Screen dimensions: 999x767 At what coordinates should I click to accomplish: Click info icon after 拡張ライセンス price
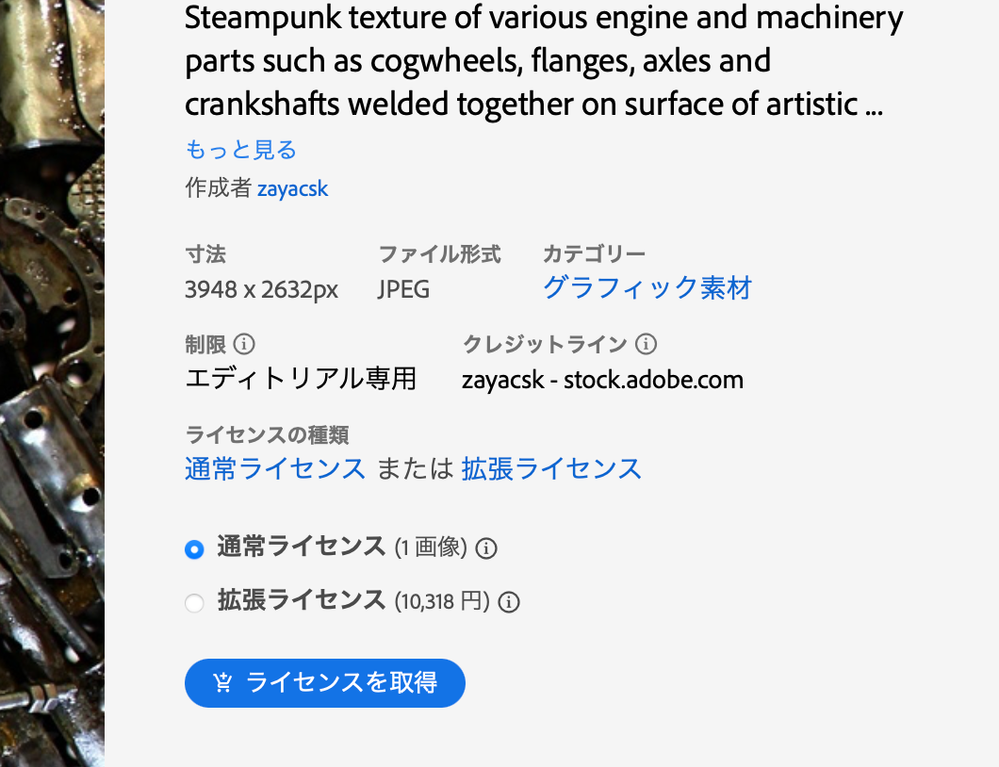point(509,602)
